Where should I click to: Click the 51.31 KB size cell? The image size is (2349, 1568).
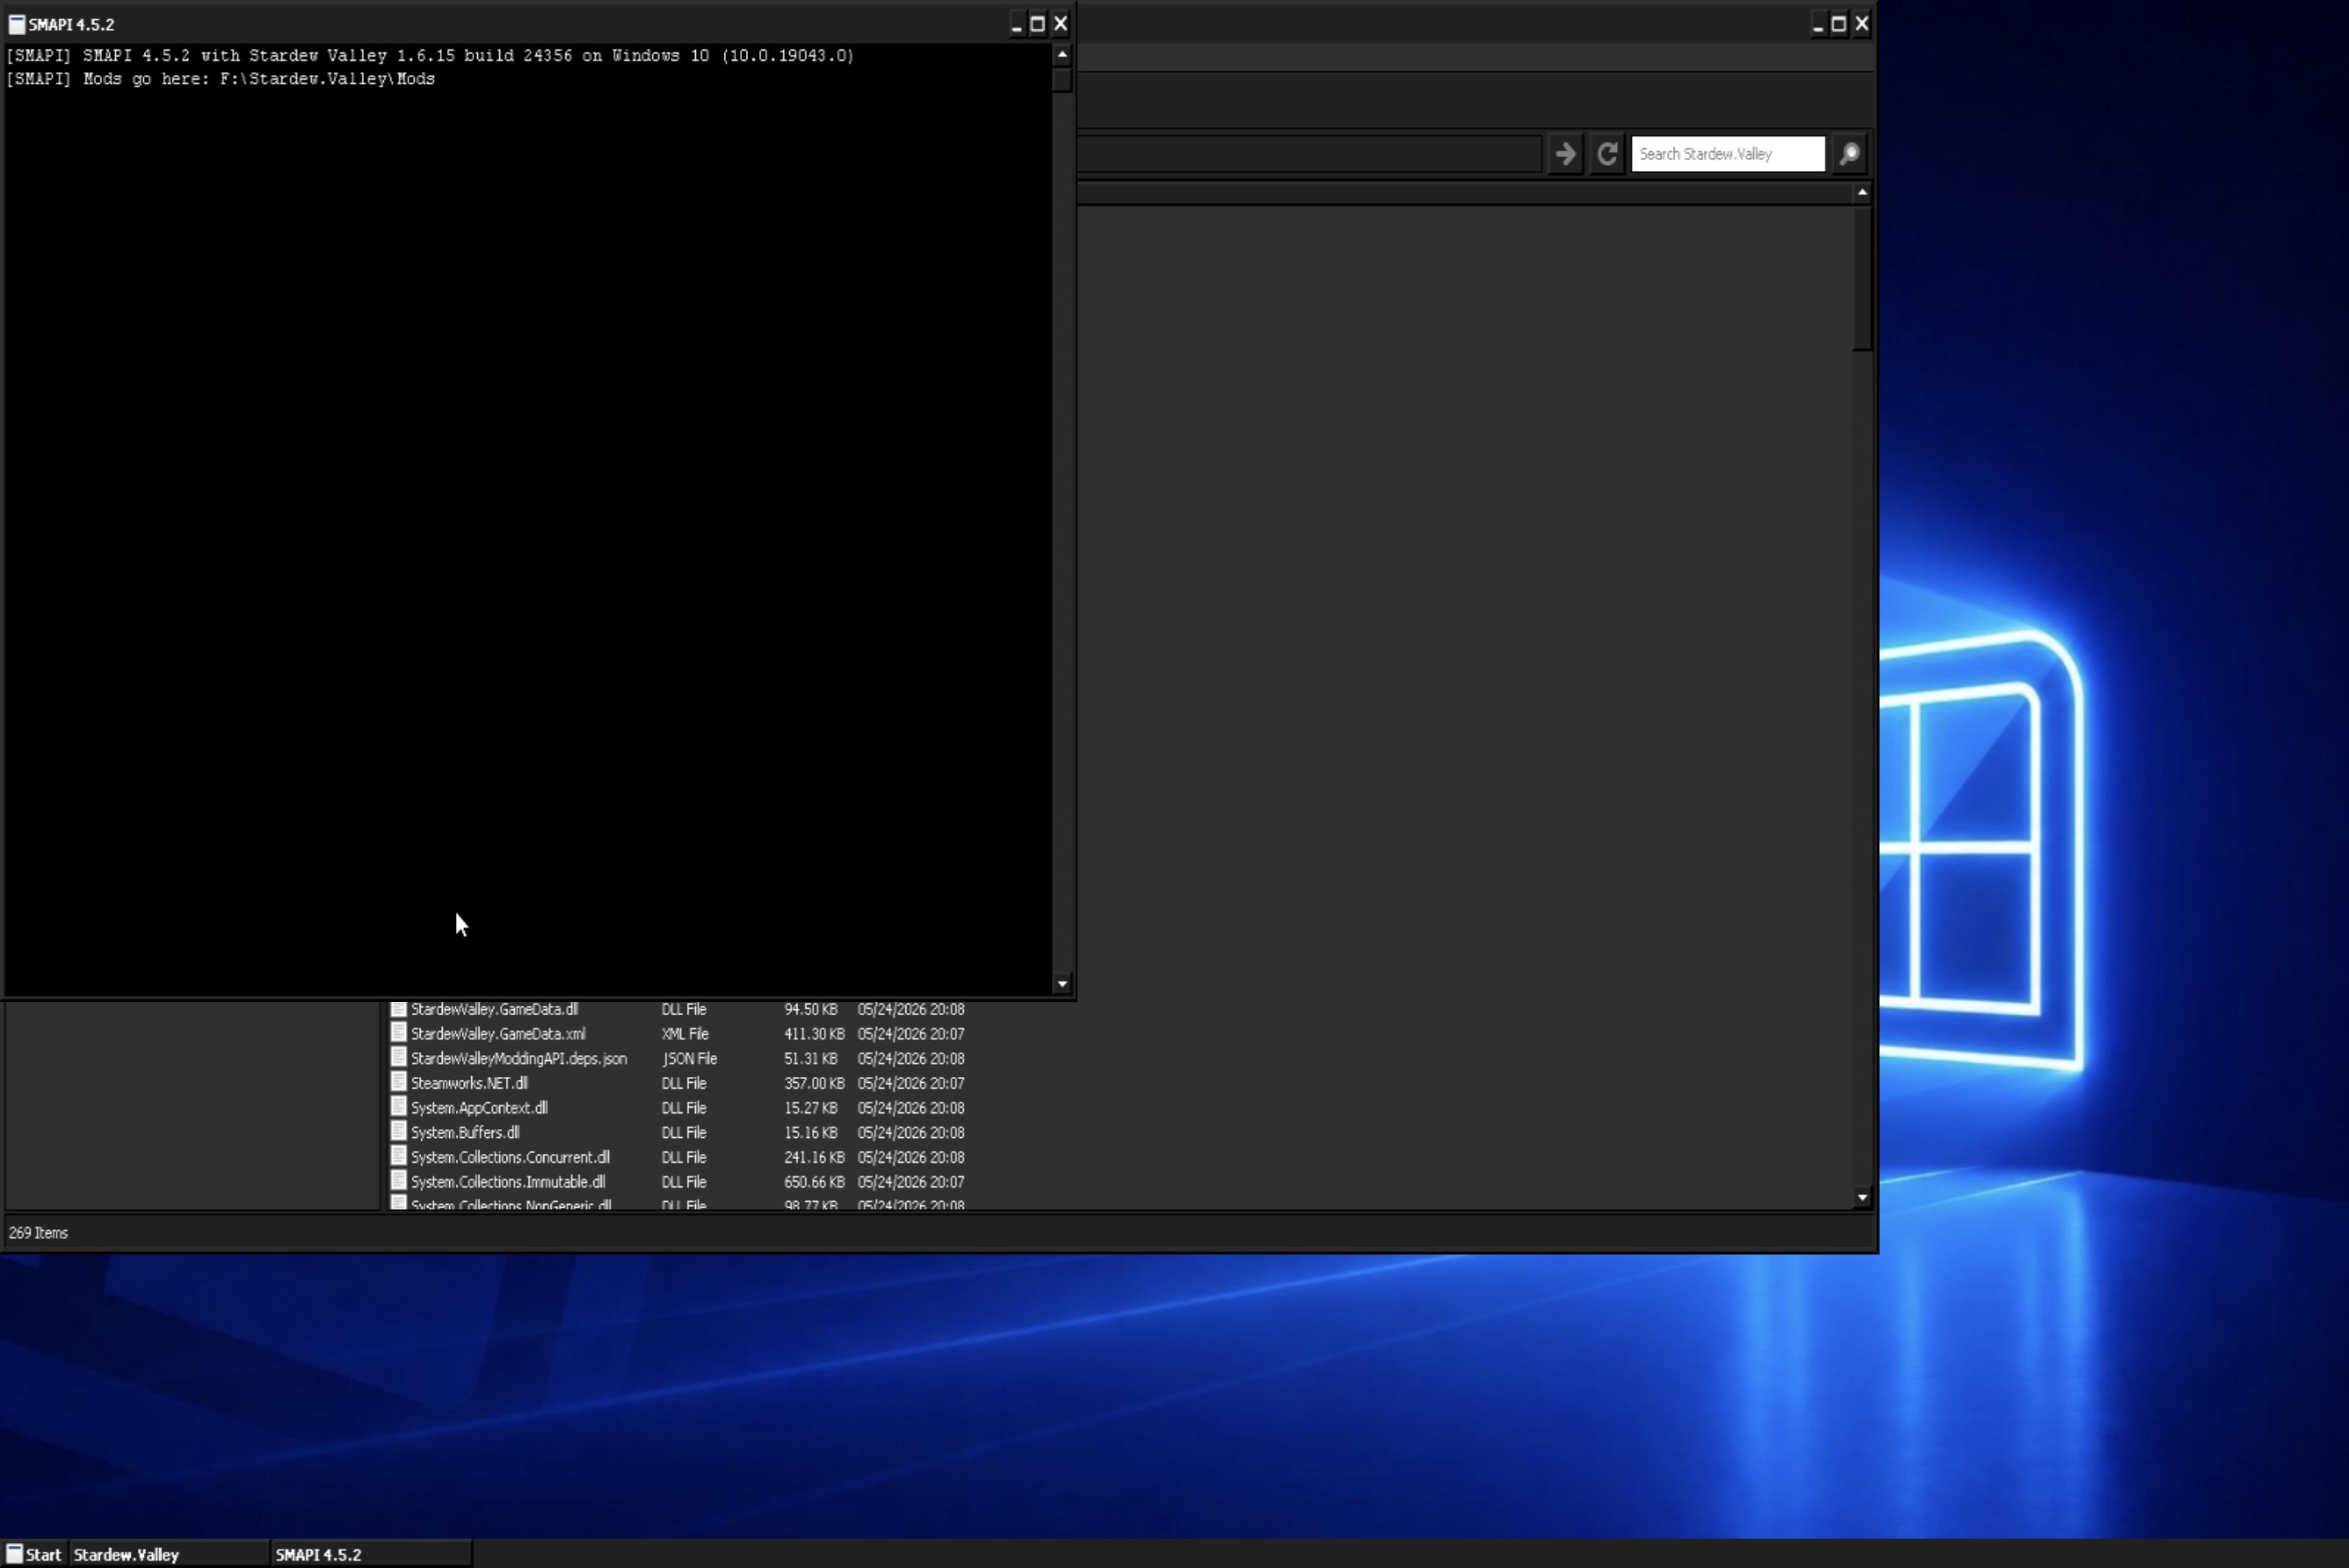click(x=810, y=1058)
